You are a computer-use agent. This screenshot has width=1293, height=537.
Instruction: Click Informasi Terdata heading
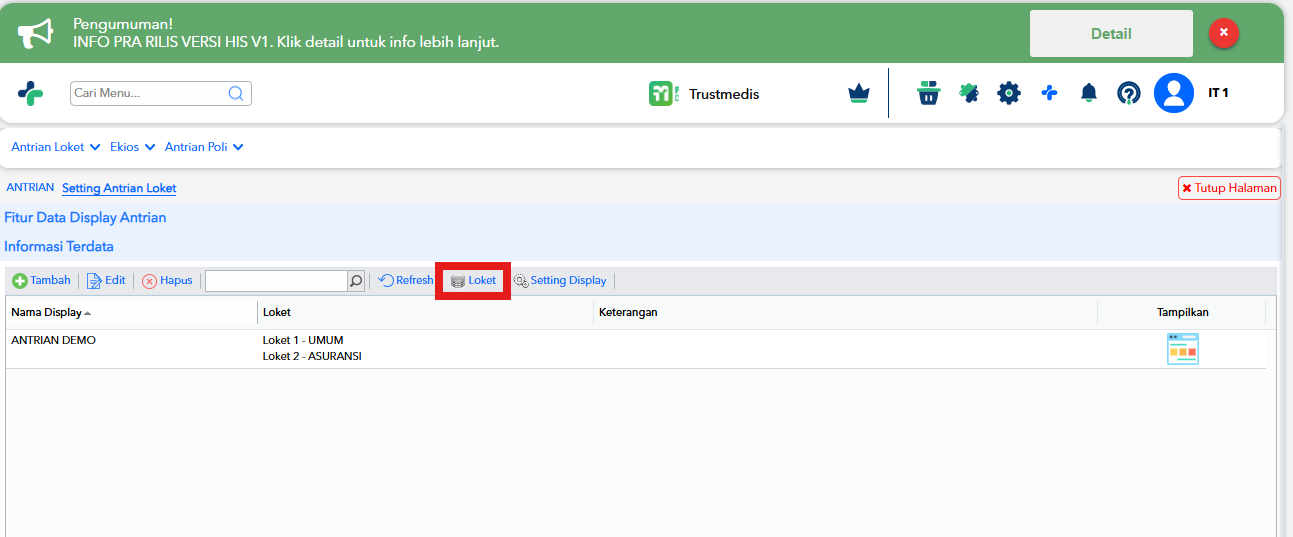59,246
